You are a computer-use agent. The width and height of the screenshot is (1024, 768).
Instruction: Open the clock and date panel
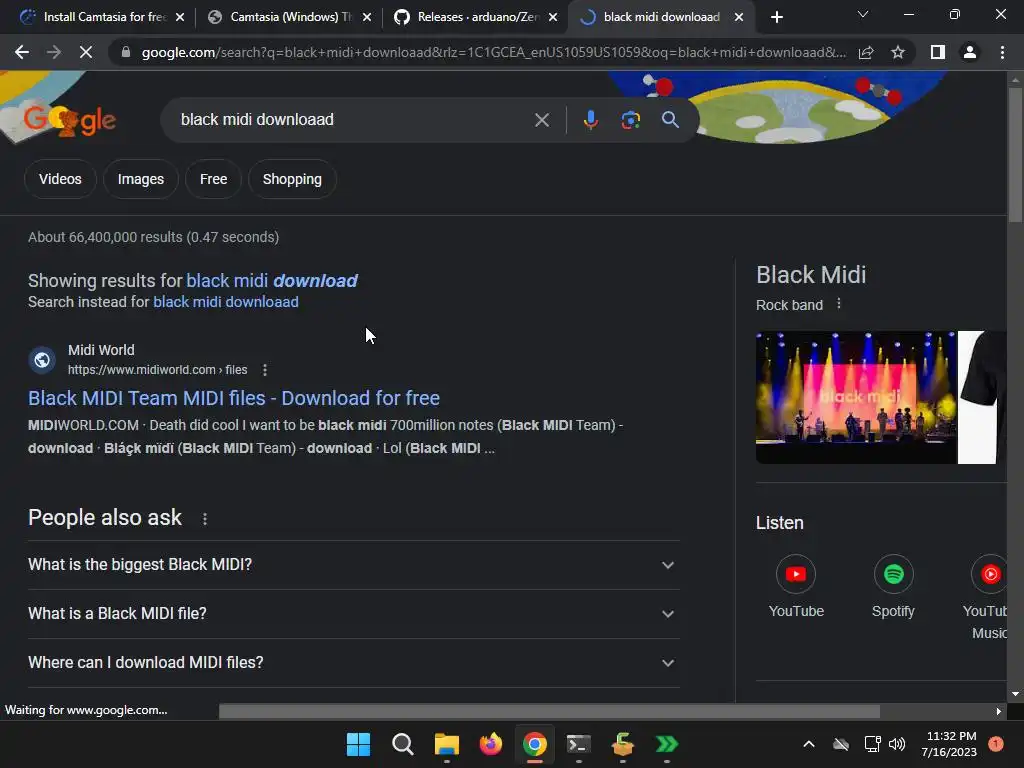950,744
